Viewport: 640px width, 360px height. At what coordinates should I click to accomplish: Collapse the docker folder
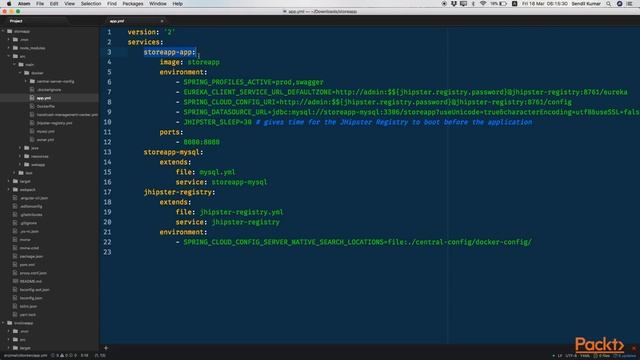click(x=20, y=73)
